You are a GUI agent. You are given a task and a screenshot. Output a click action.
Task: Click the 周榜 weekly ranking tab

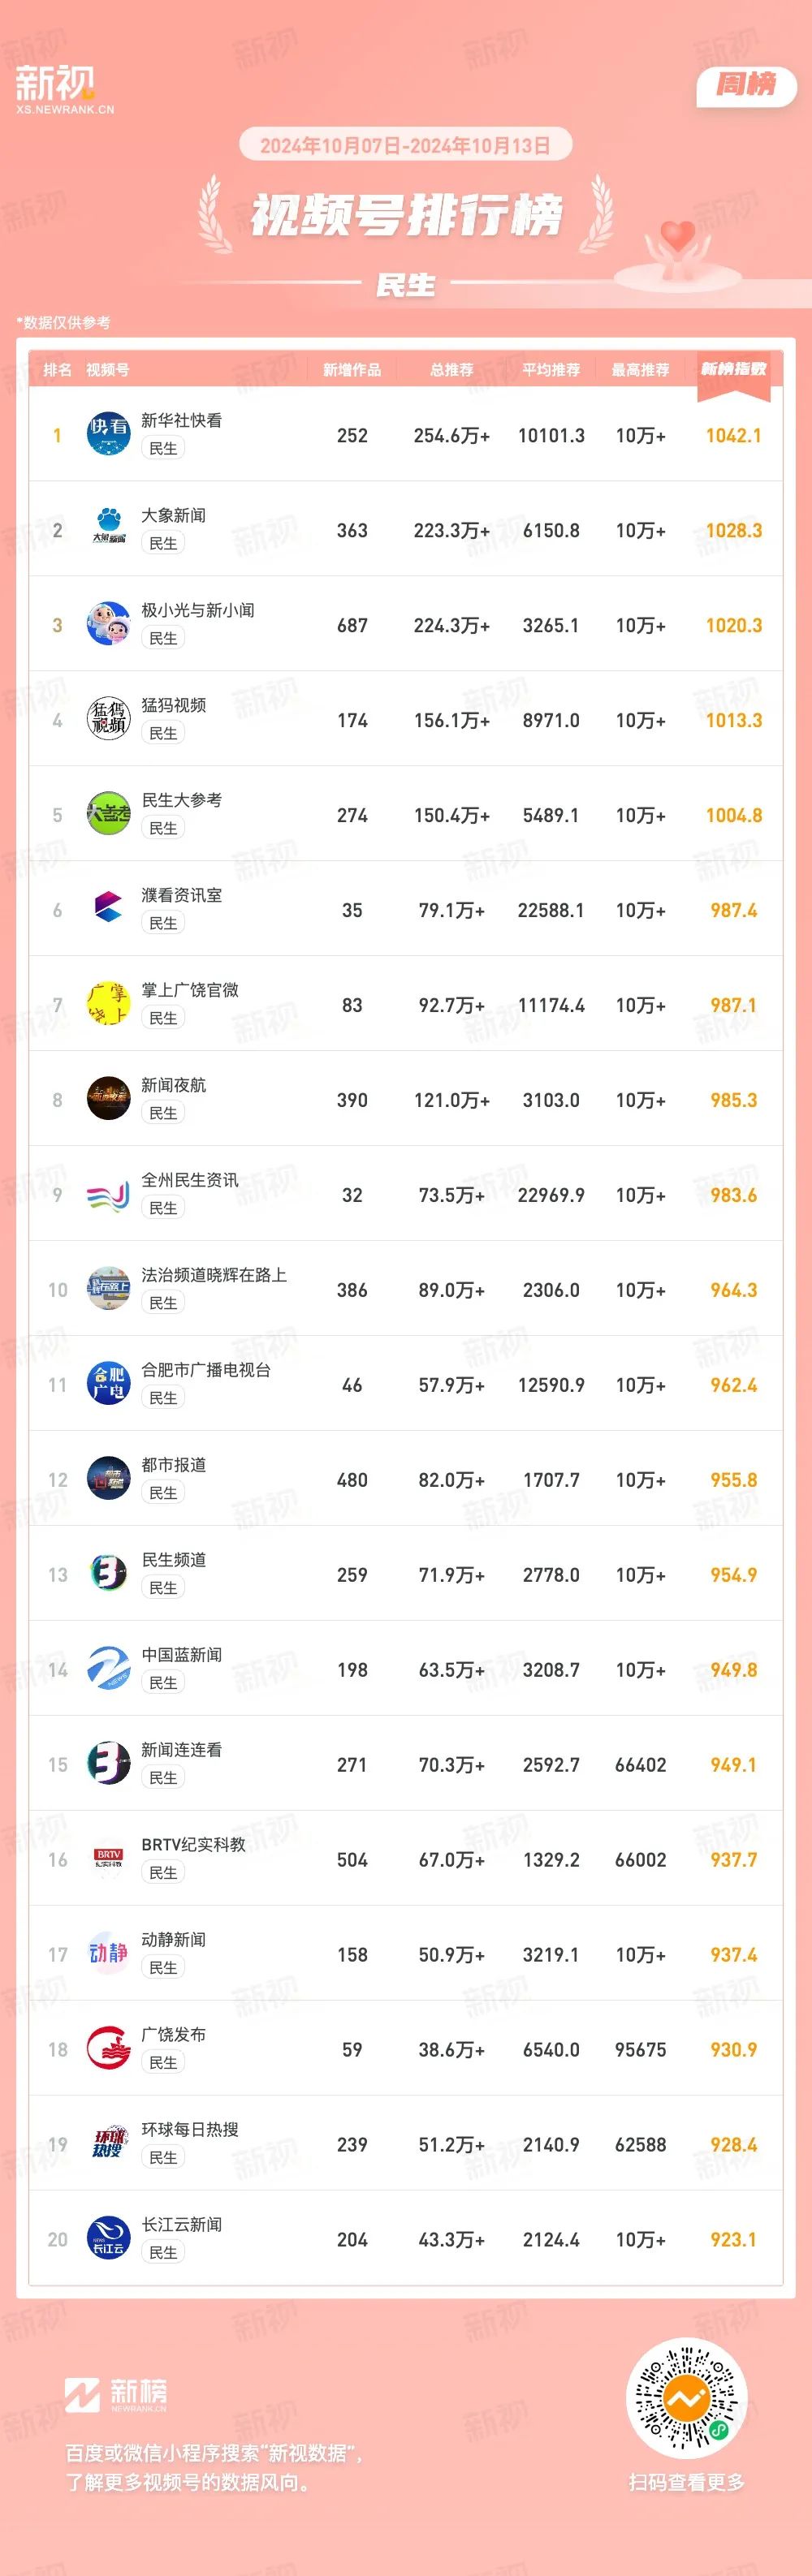(746, 85)
